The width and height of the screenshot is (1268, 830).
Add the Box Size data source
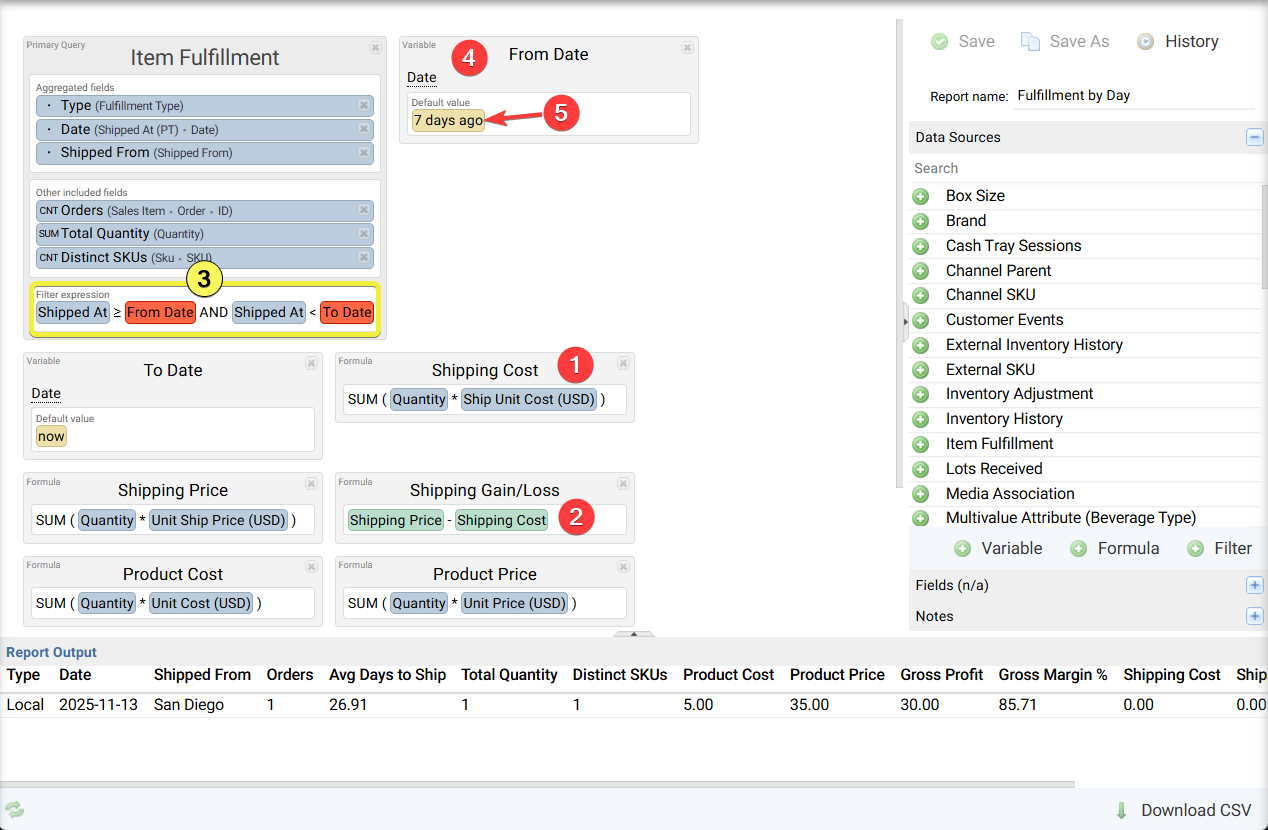pyautogui.click(x=921, y=196)
